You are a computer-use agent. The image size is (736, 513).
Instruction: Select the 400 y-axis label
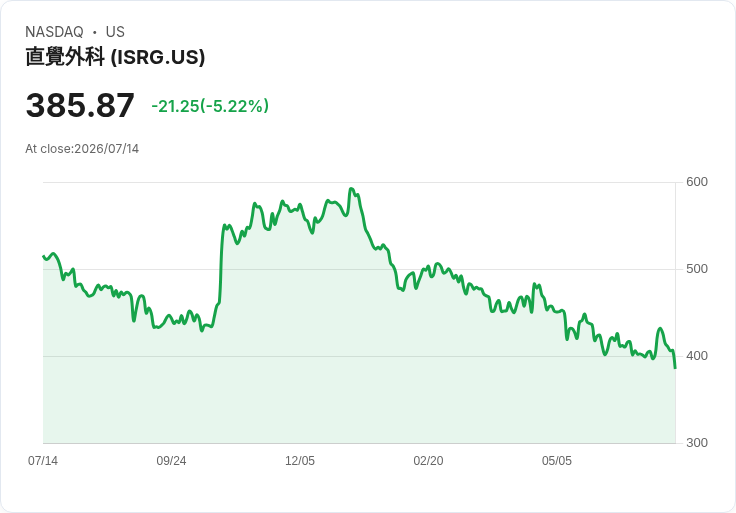[697, 356]
